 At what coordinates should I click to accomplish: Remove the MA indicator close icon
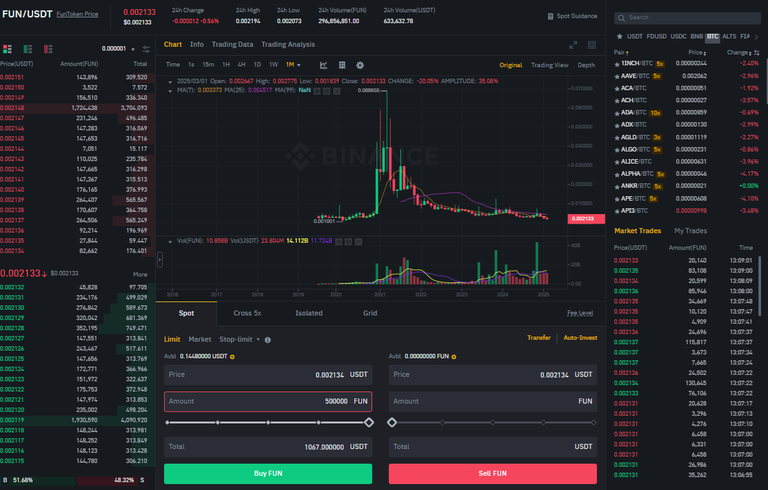[x=336, y=91]
